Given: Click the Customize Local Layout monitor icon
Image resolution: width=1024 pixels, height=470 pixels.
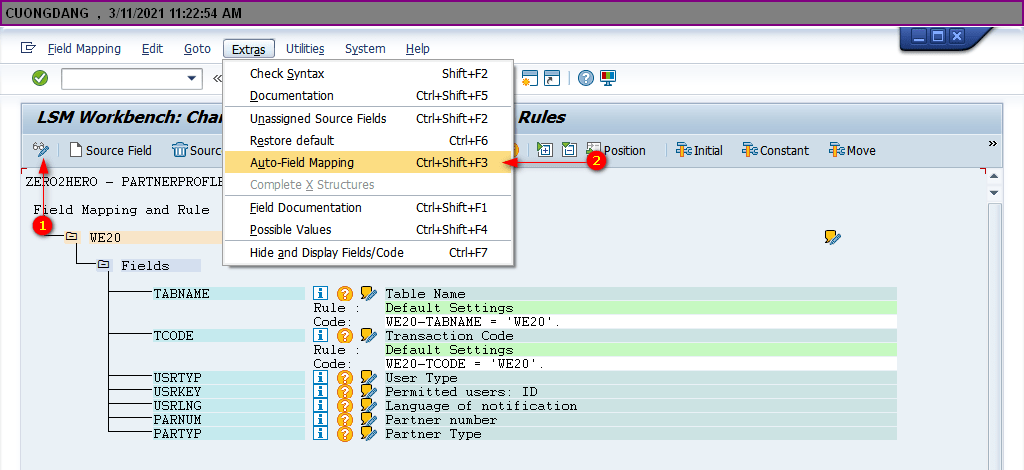Looking at the screenshot, I should click(608, 78).
